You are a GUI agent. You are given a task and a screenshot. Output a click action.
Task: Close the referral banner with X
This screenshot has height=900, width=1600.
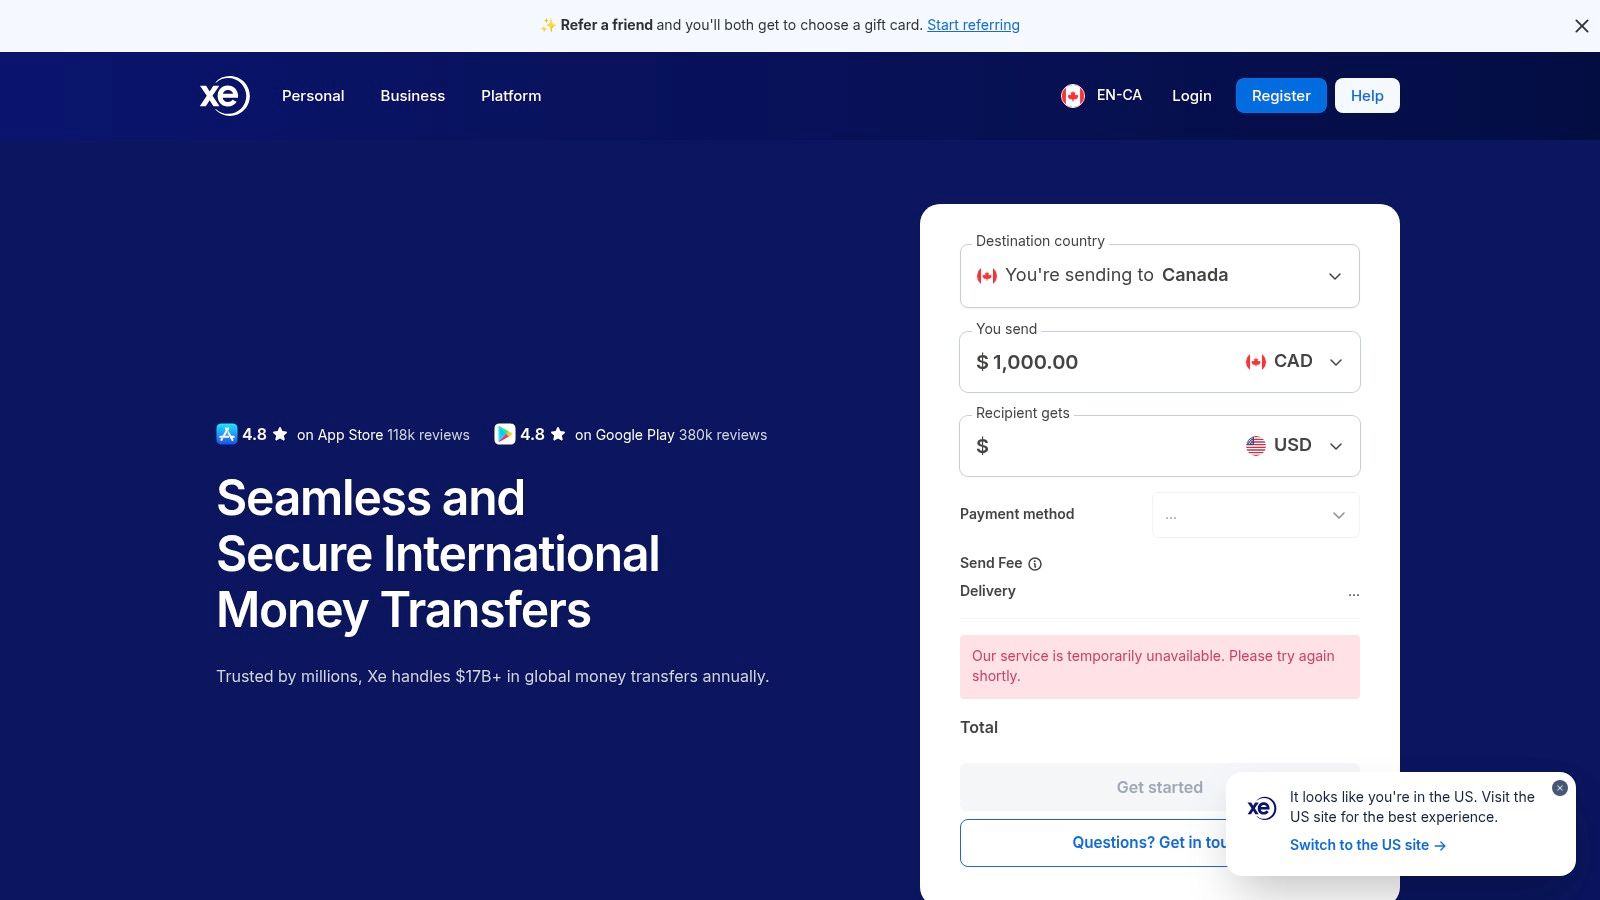(x=1581, y=26)
